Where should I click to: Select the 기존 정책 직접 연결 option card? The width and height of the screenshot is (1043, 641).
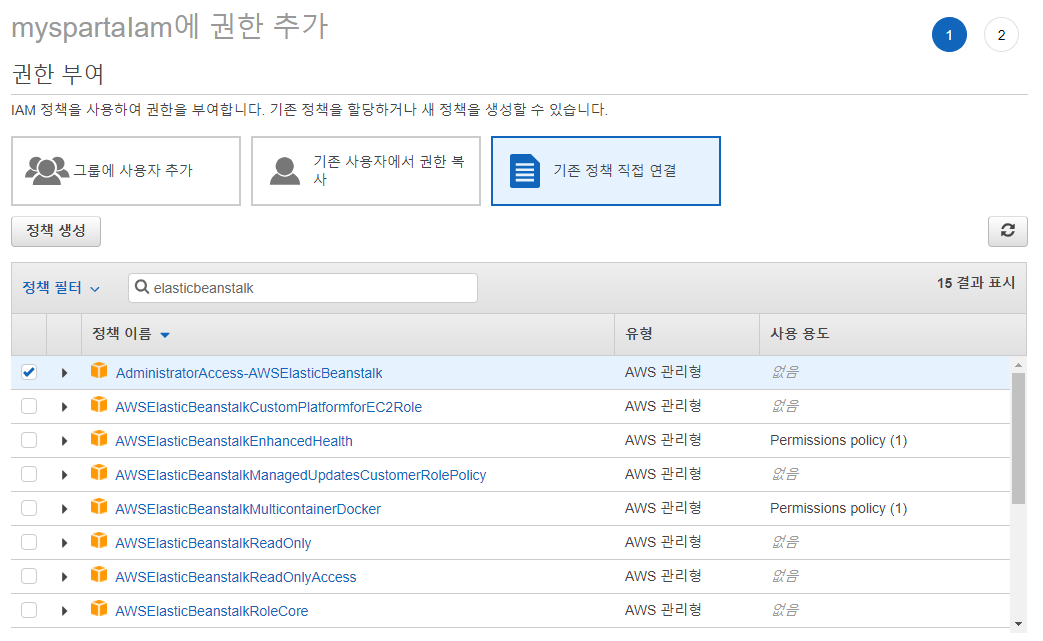coord(606,171)
